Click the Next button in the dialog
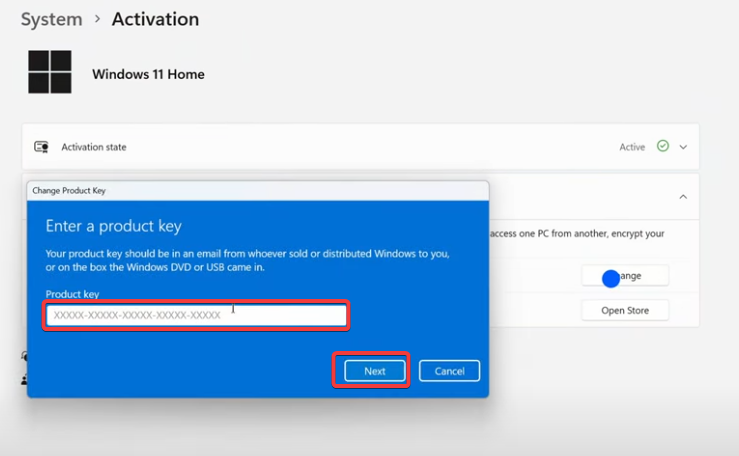Screen dimensions: 739x456 coord(375,371)
